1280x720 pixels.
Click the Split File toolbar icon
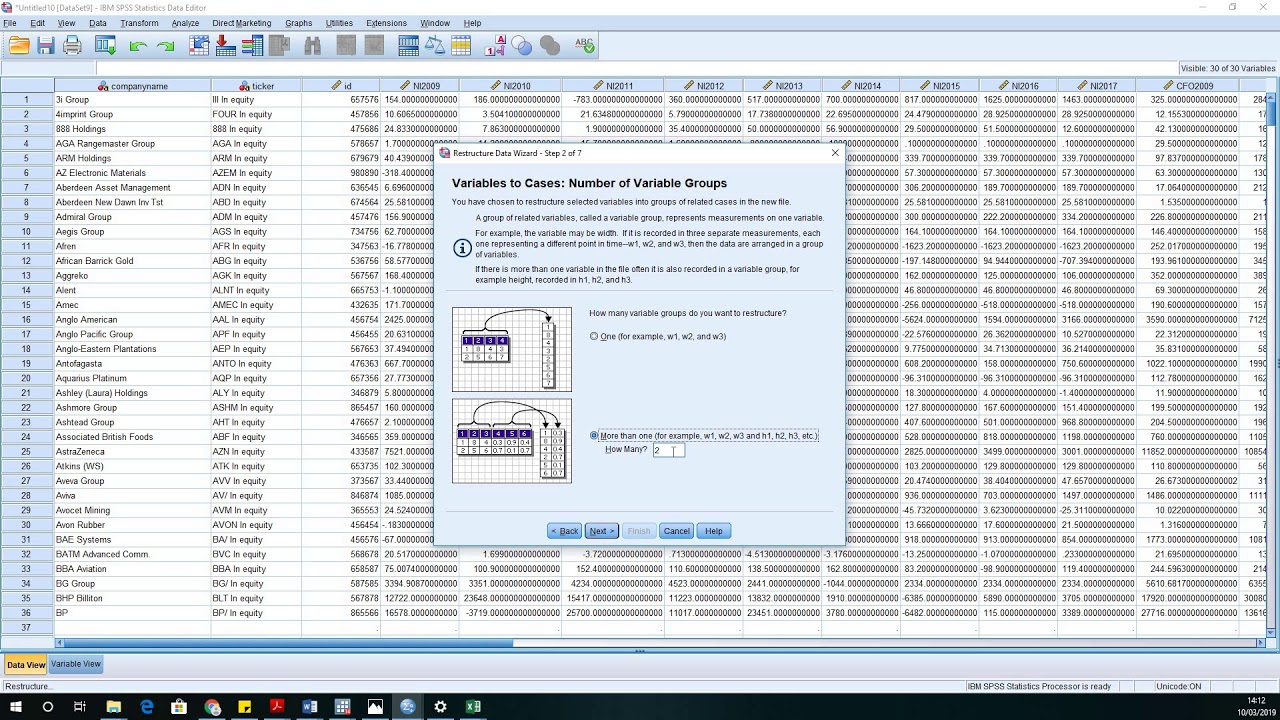pyautogui.click(x=408, y=45)
